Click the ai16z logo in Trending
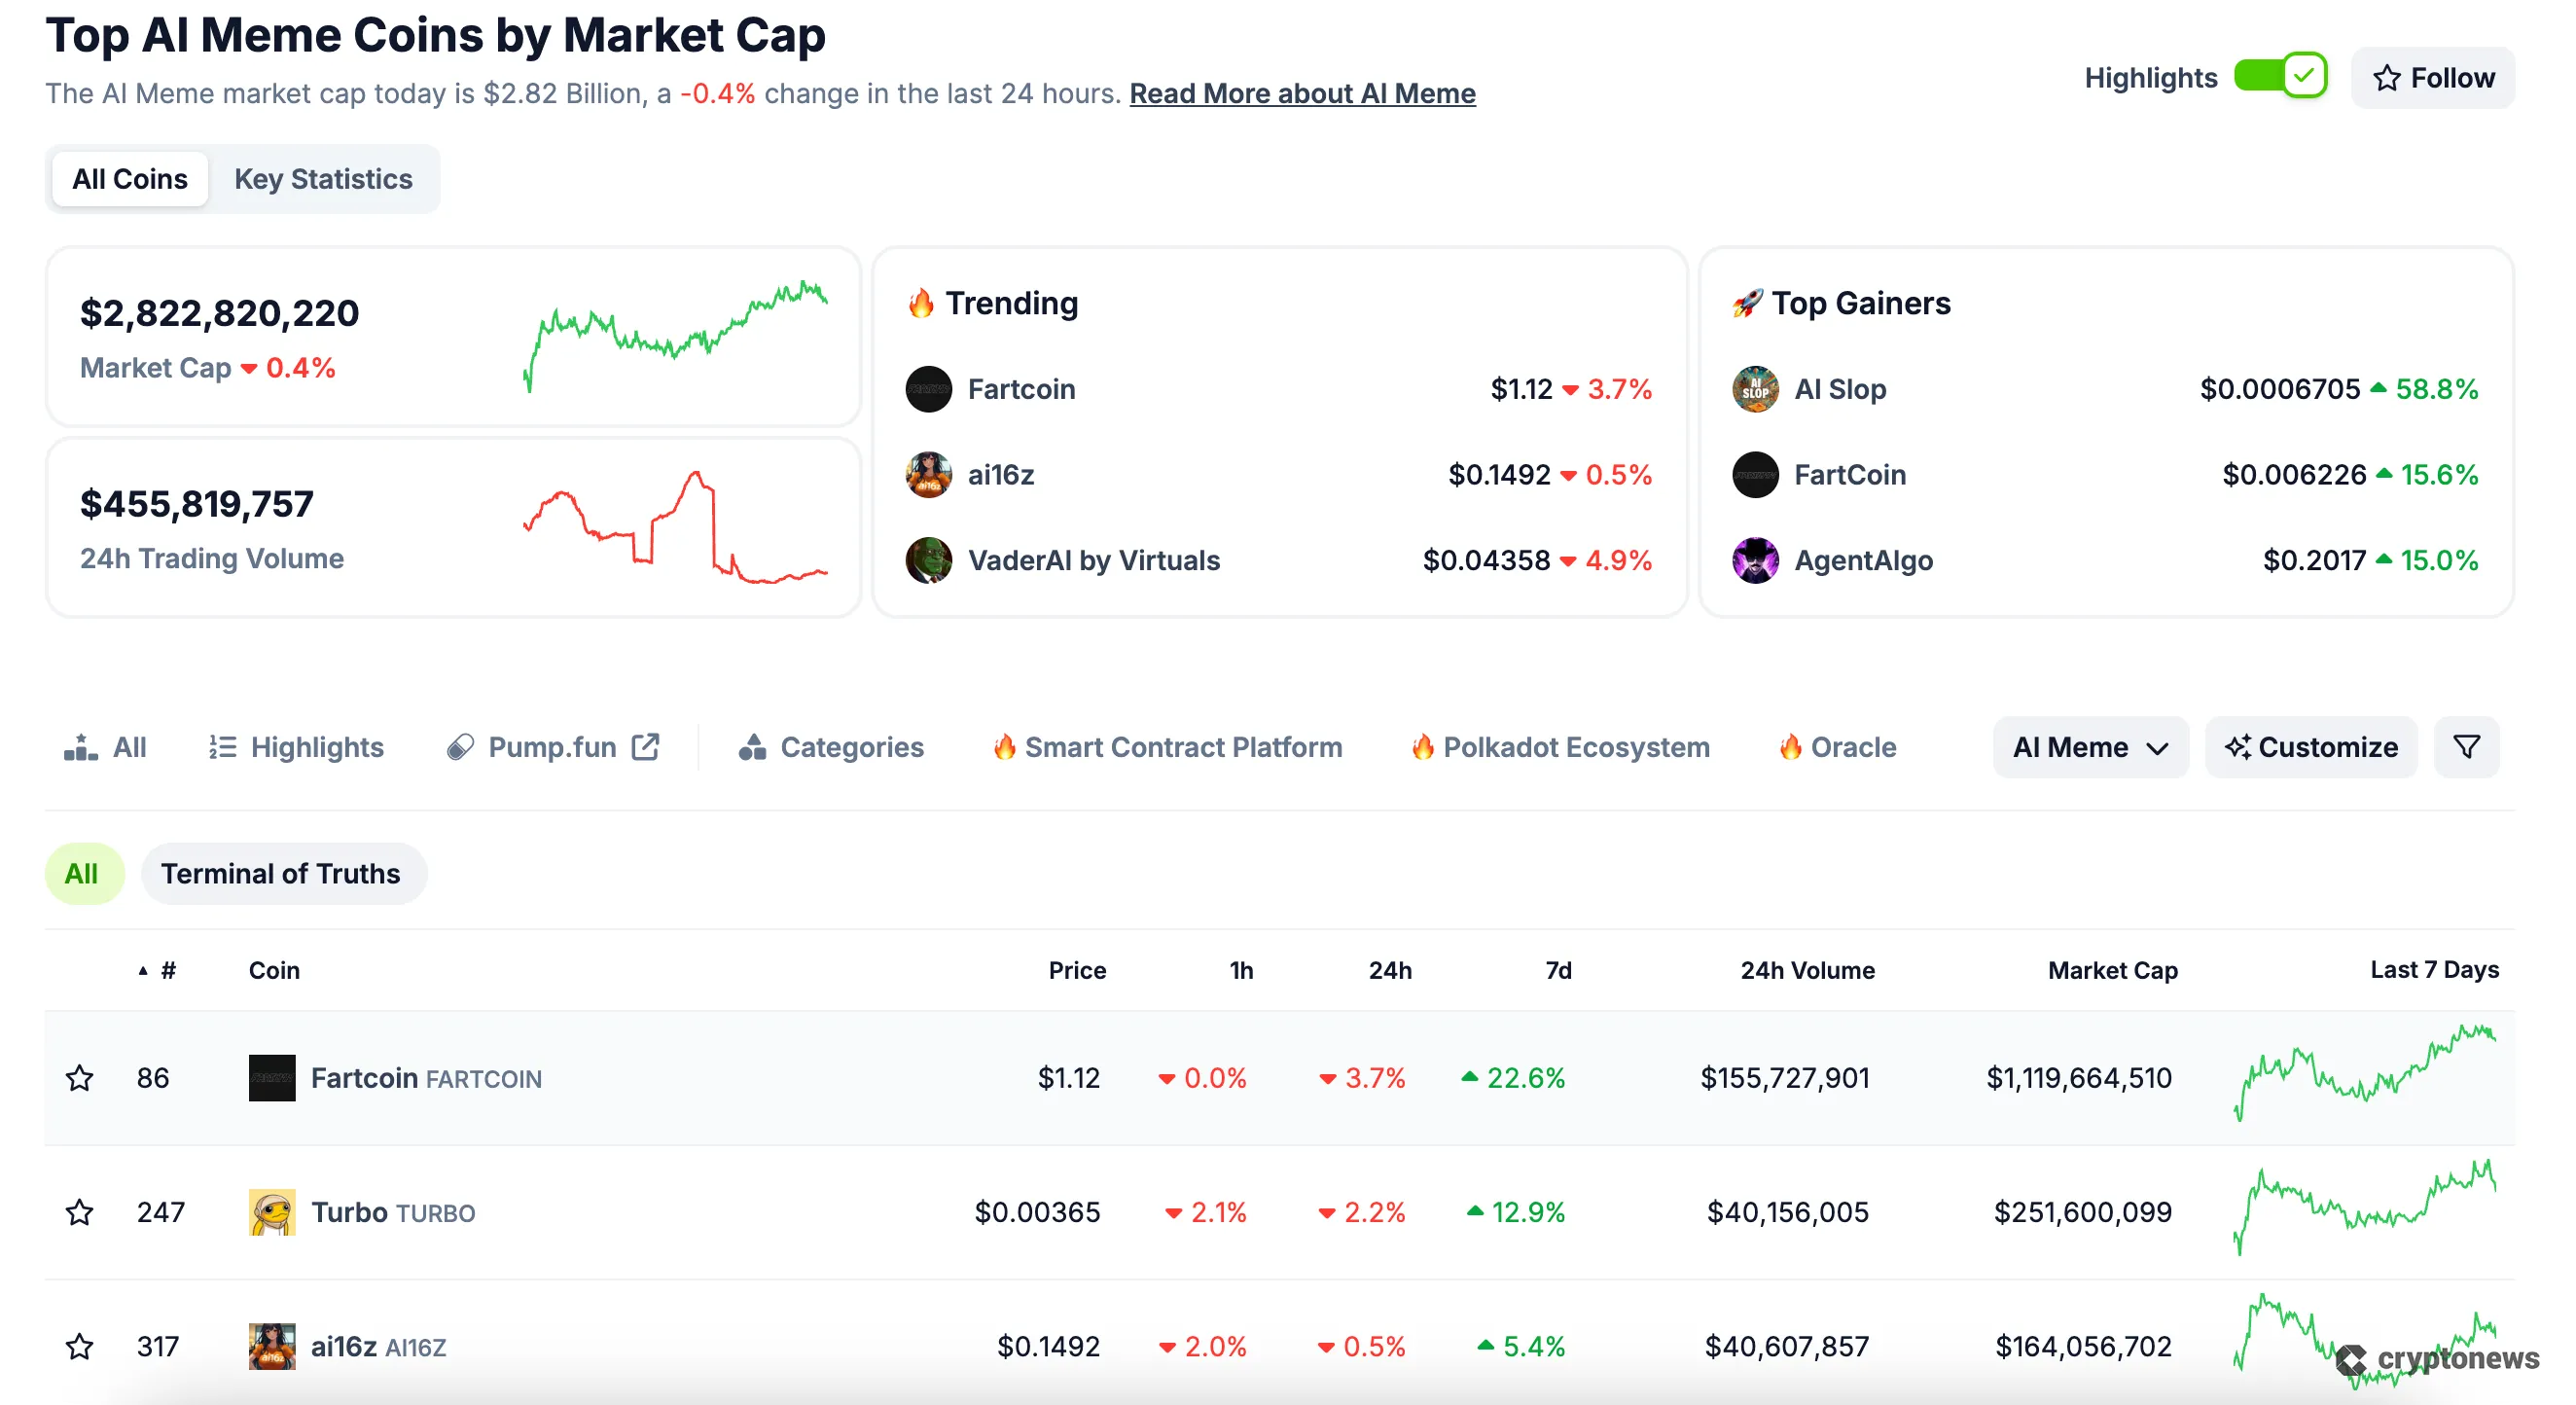 [928, 475]
